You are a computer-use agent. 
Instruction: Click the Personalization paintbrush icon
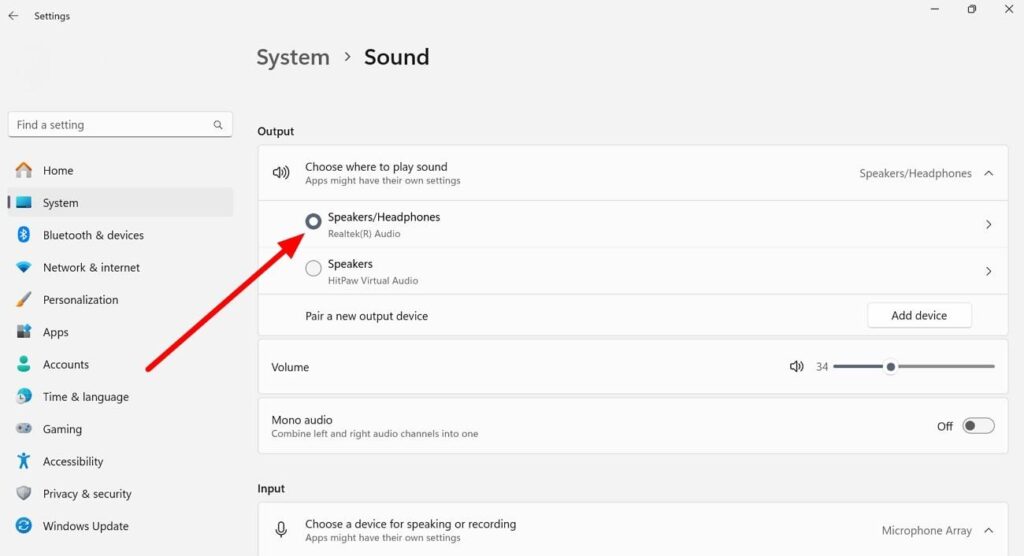(x=24, y=299)
